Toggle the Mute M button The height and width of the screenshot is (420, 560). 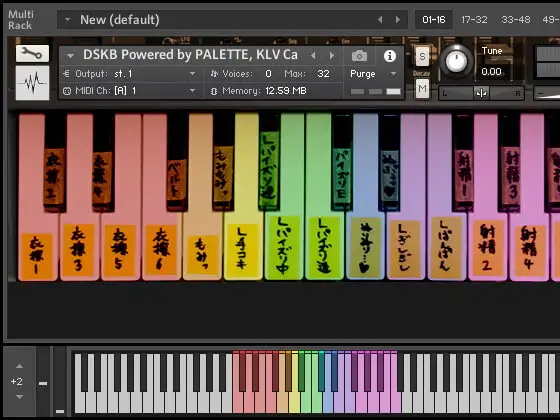[x=422, y=88]
